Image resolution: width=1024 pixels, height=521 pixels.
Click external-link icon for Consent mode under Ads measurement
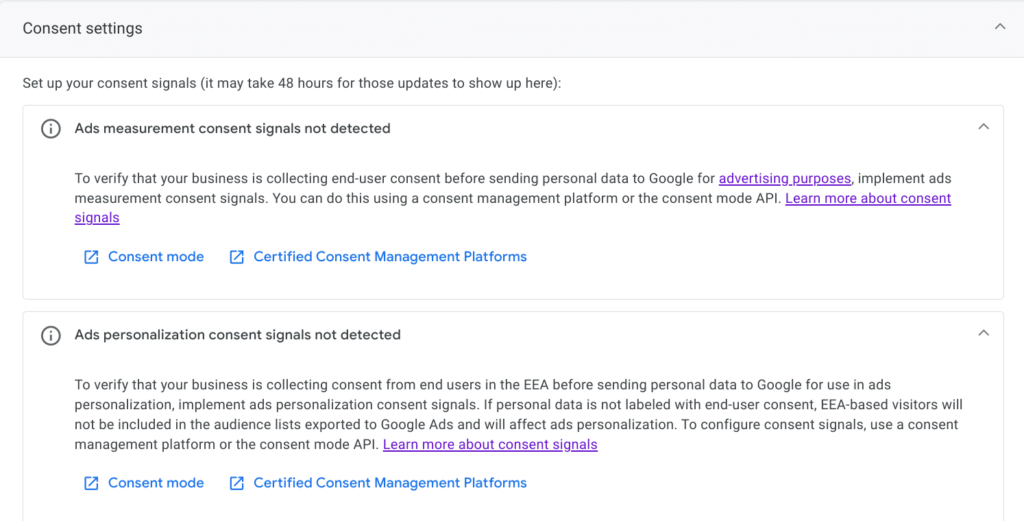tap(91, 257)
